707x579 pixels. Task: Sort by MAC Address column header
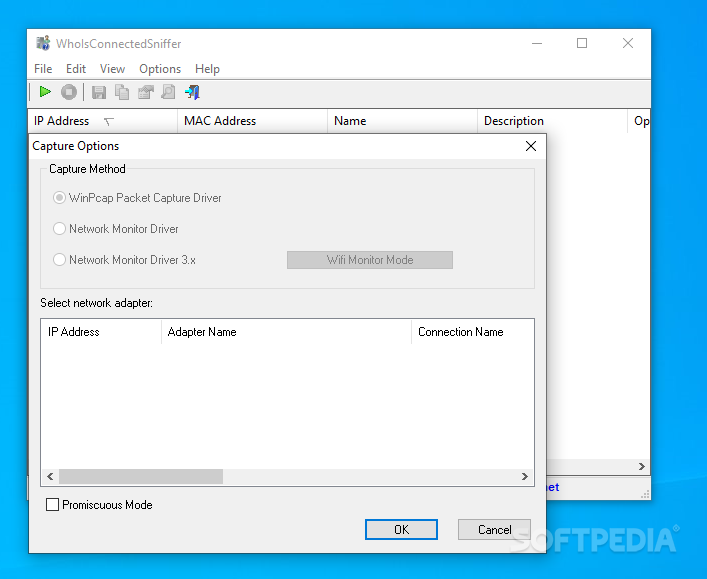click(x=252, y=121)
